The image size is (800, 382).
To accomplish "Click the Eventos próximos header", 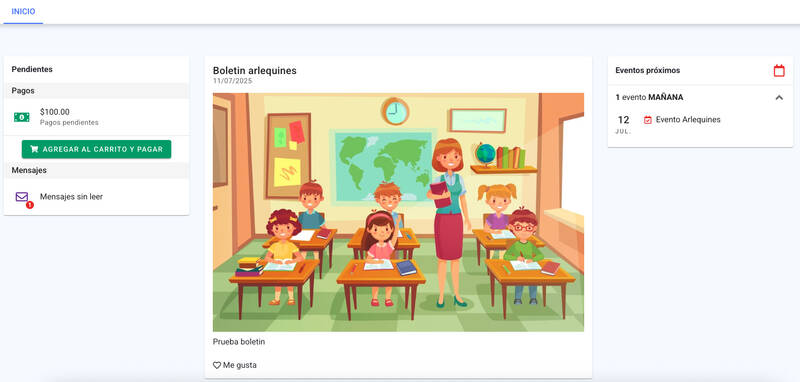I will tap(647, 70).
